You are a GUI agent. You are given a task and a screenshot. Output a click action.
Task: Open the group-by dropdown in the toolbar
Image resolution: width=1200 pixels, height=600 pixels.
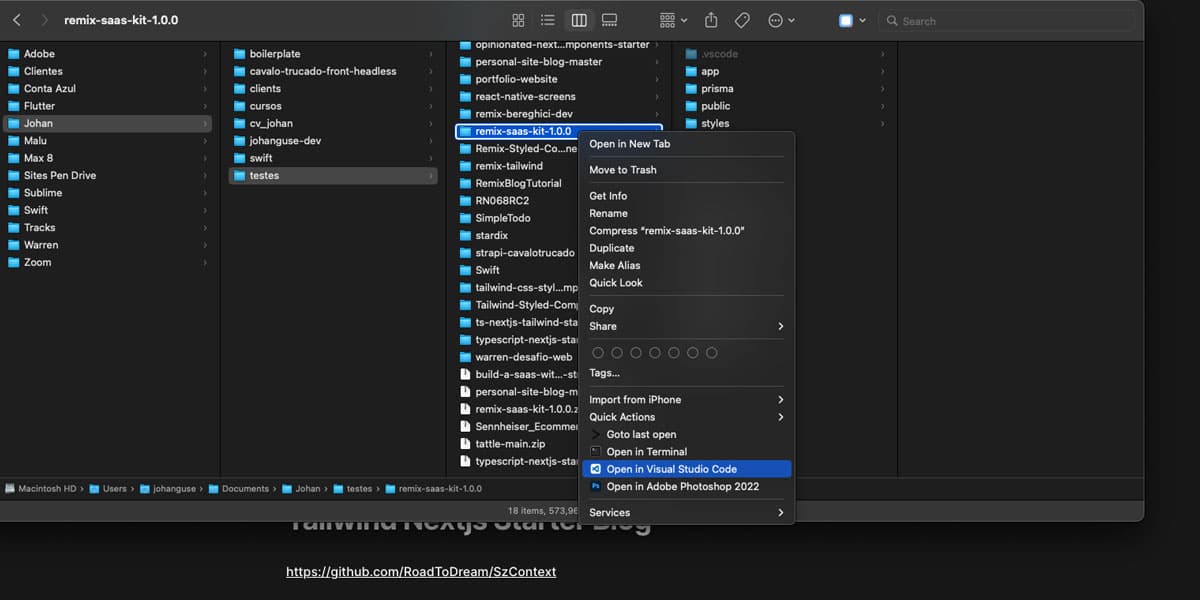[672, 19]
